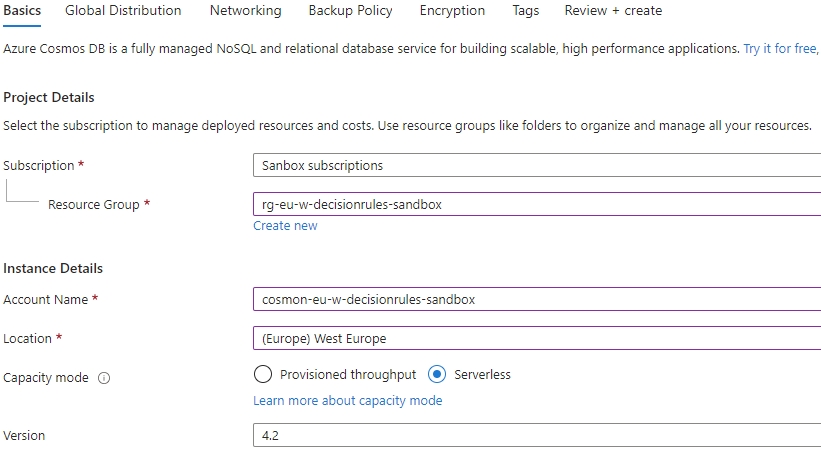This screenshot has height=470, width=821.
Task: Click the Create new resource group link
Action: coord(285,226)
